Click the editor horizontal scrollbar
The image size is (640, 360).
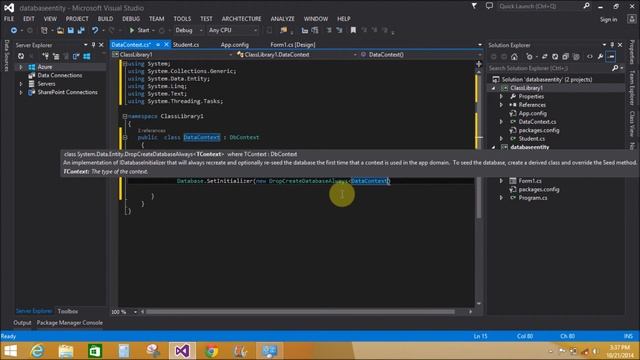click(x=300, y=312)
